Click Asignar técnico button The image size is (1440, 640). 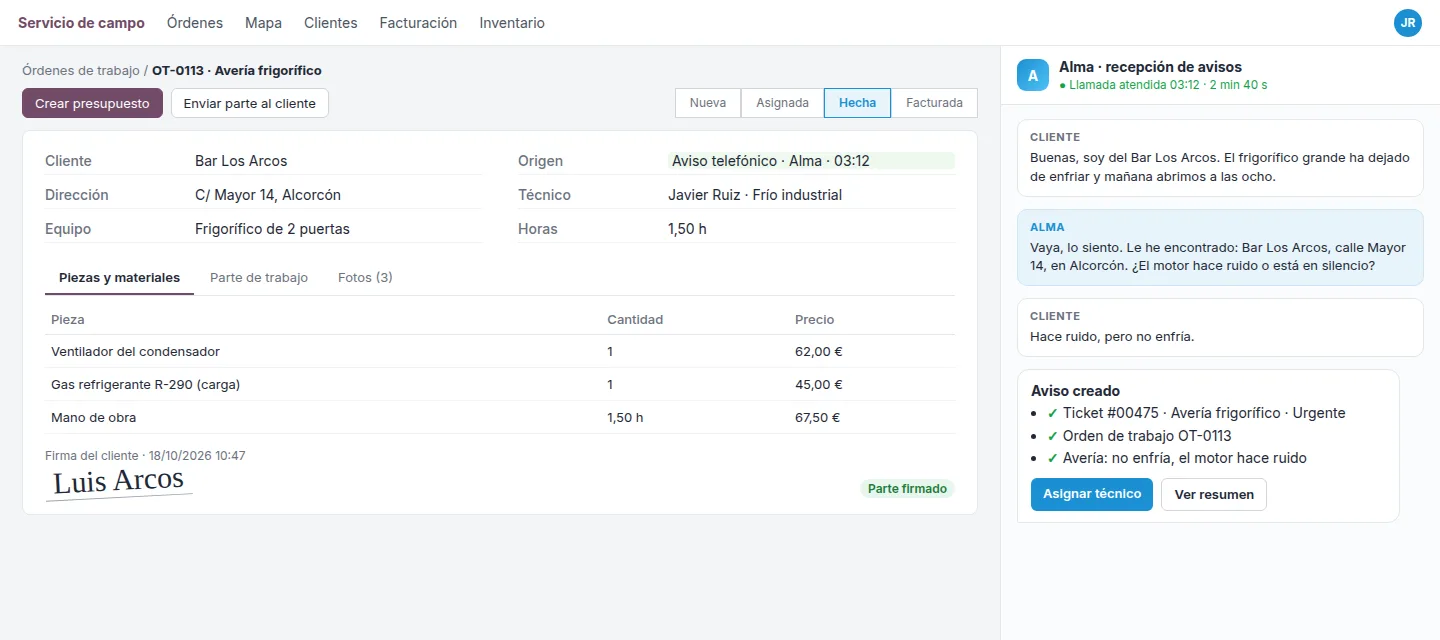pos(1092,494)
